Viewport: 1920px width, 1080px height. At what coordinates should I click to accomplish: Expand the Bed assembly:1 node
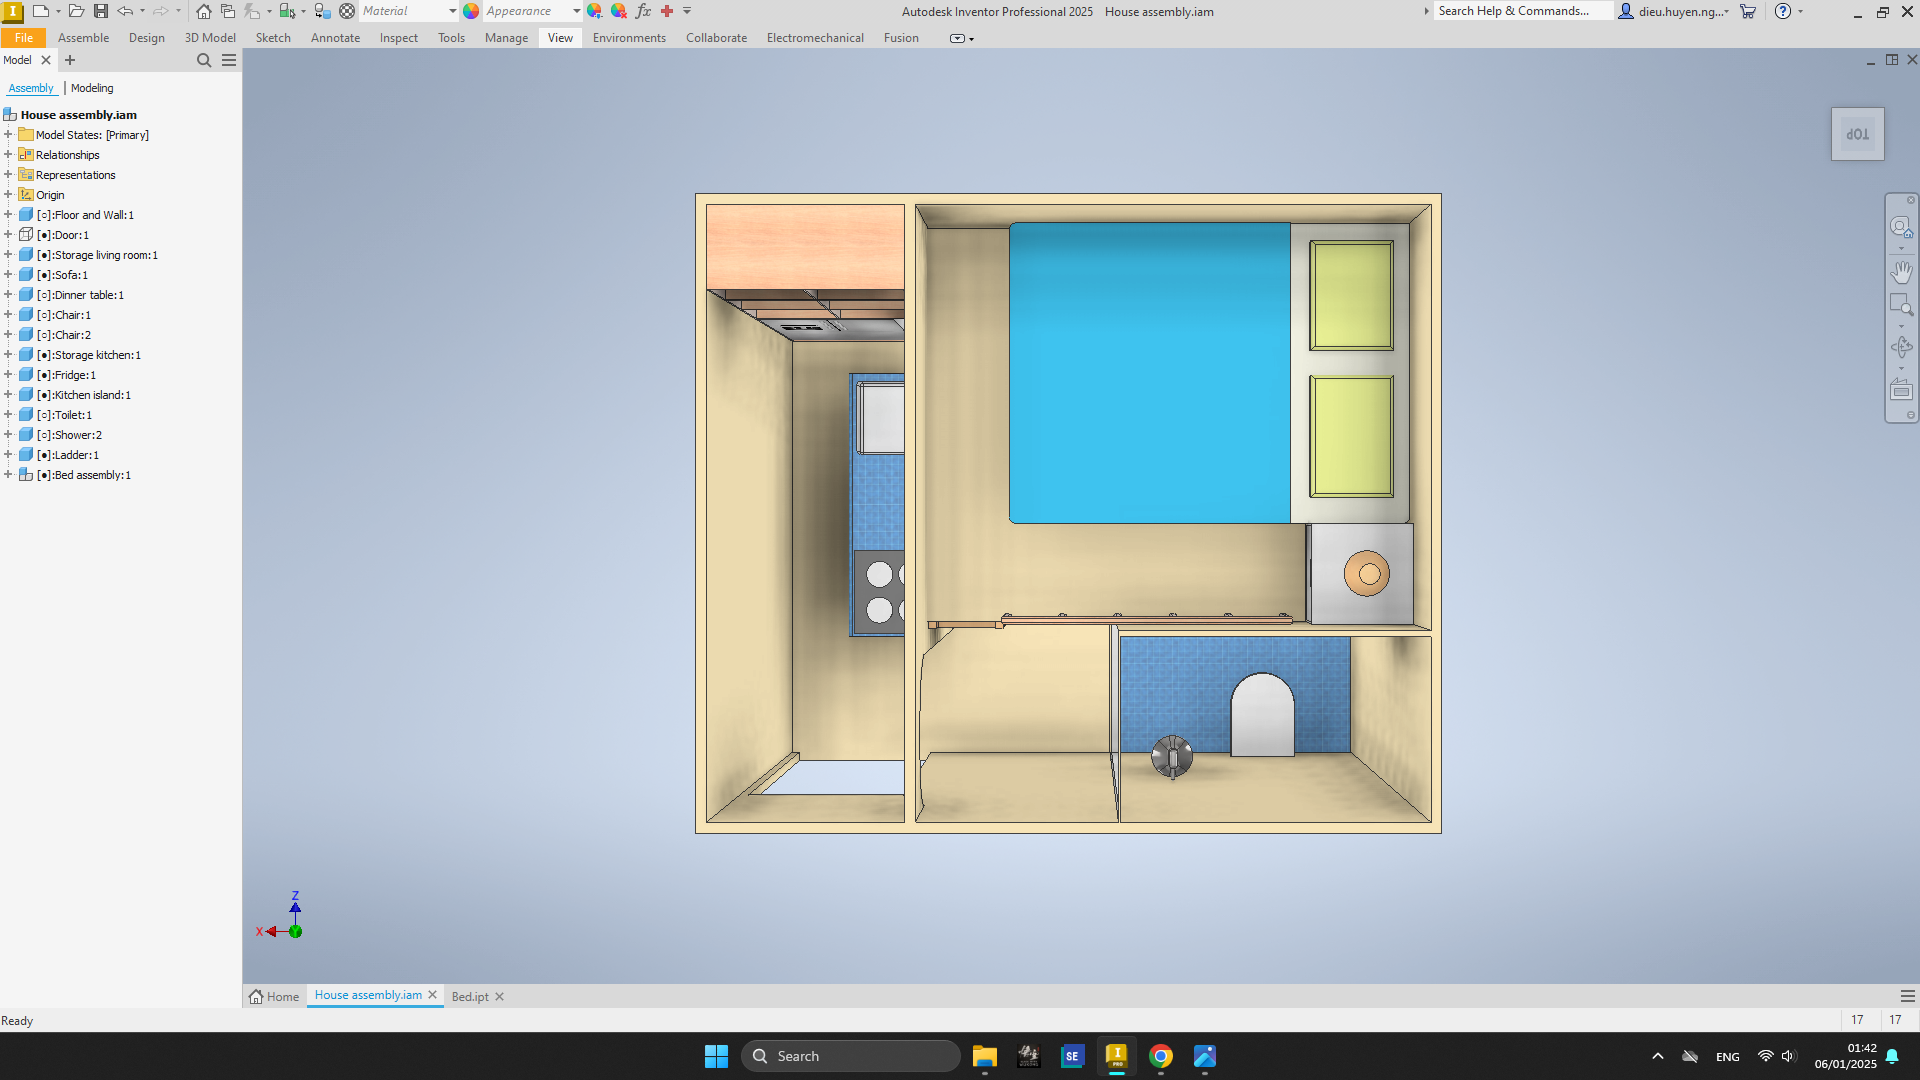pos(8,475)
